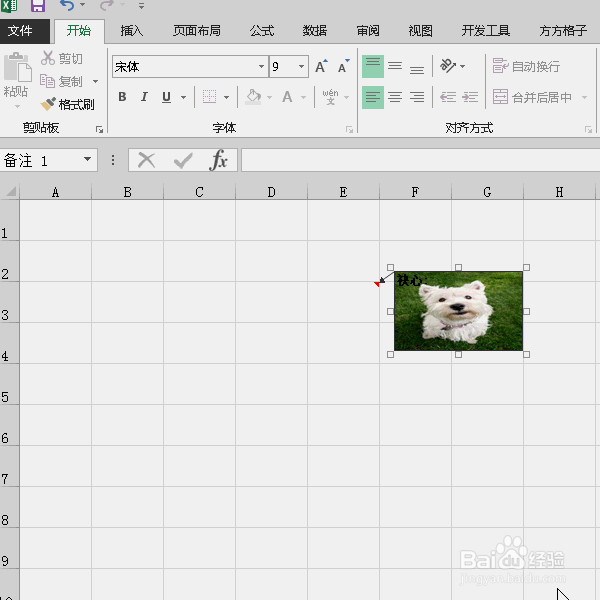Open the font size 9 dropdown
Viewport: 600px width, 600px height.
point(302,67)
